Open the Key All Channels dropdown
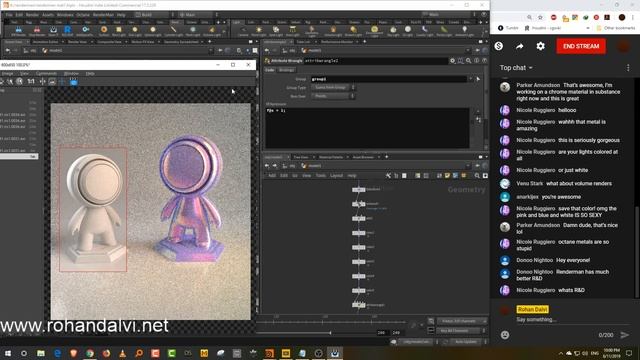 coord(462,331)
